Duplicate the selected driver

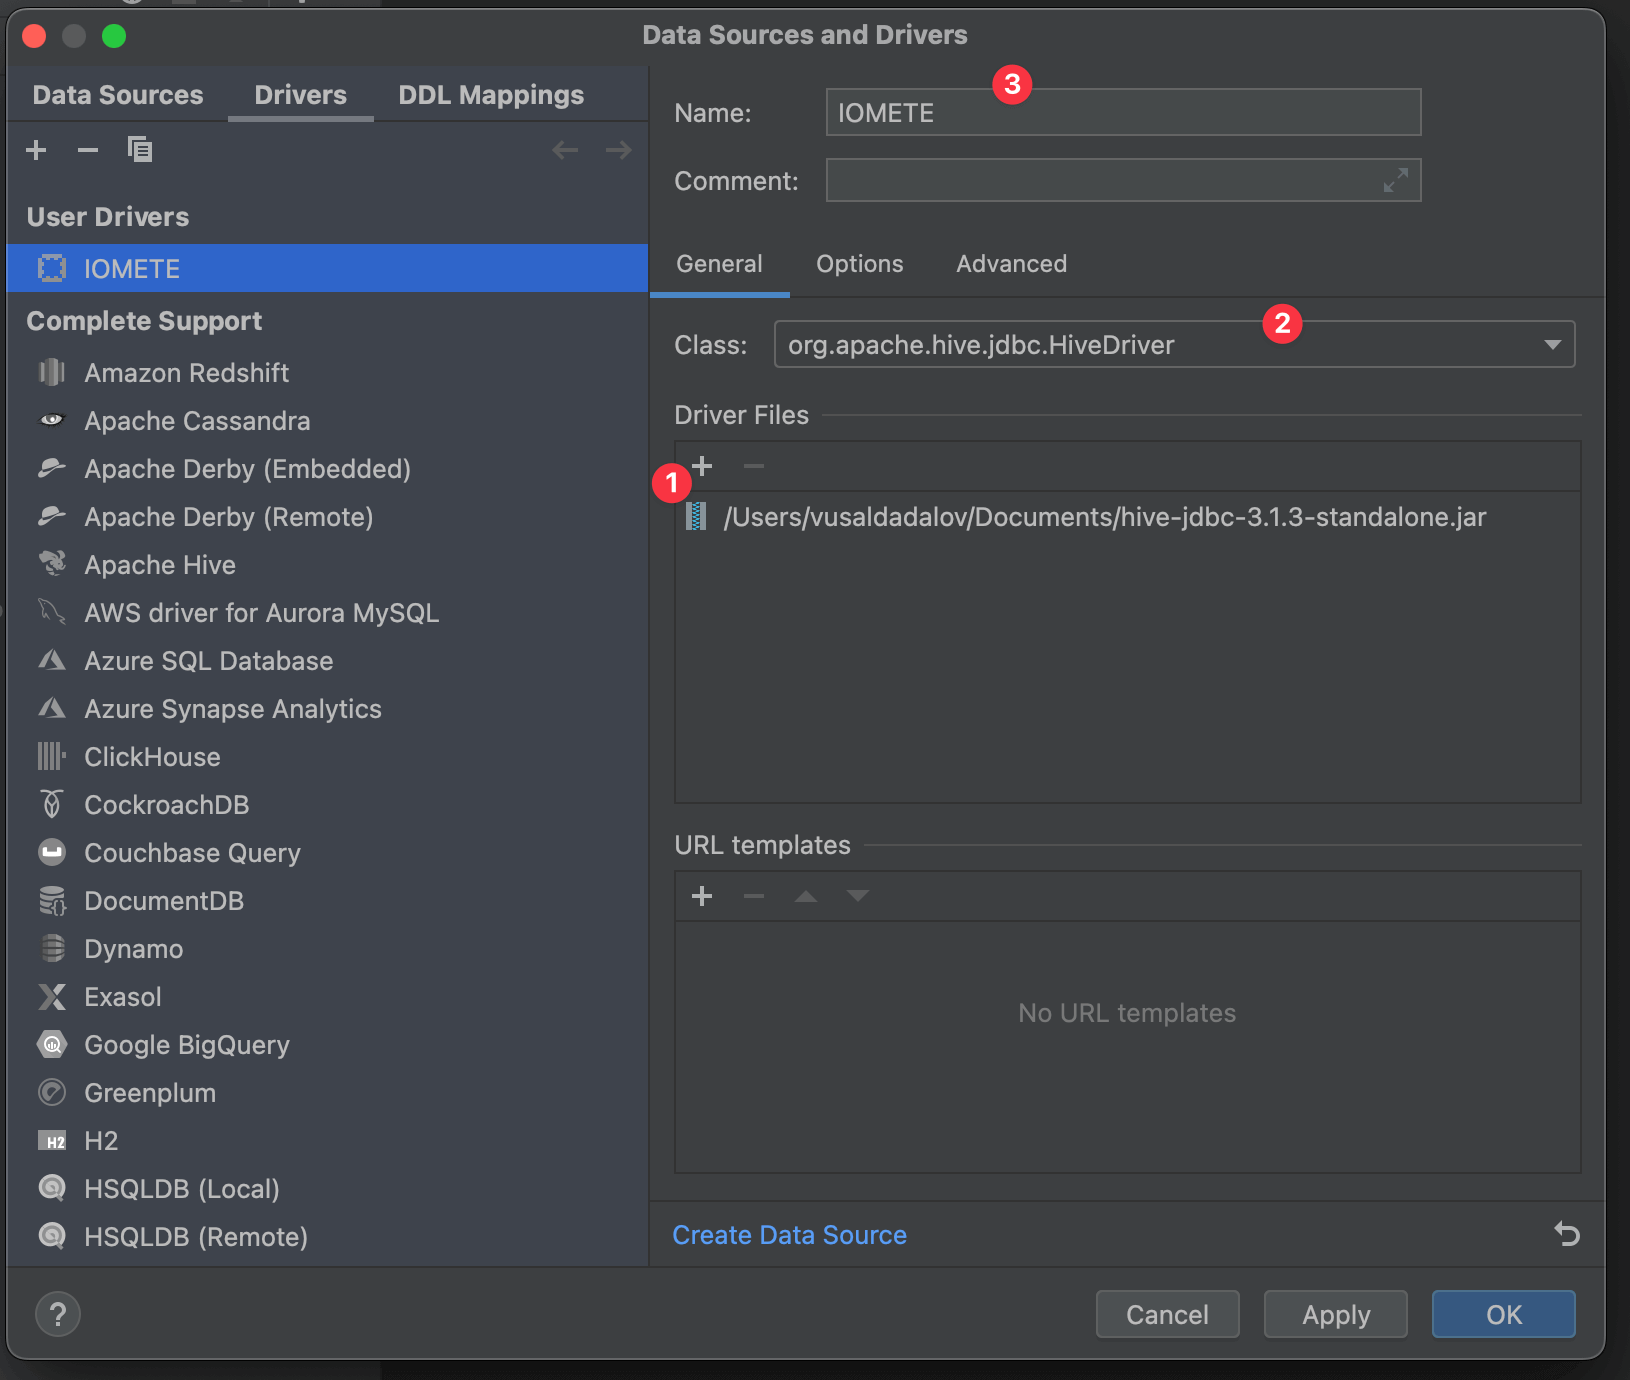click(140, 150)
